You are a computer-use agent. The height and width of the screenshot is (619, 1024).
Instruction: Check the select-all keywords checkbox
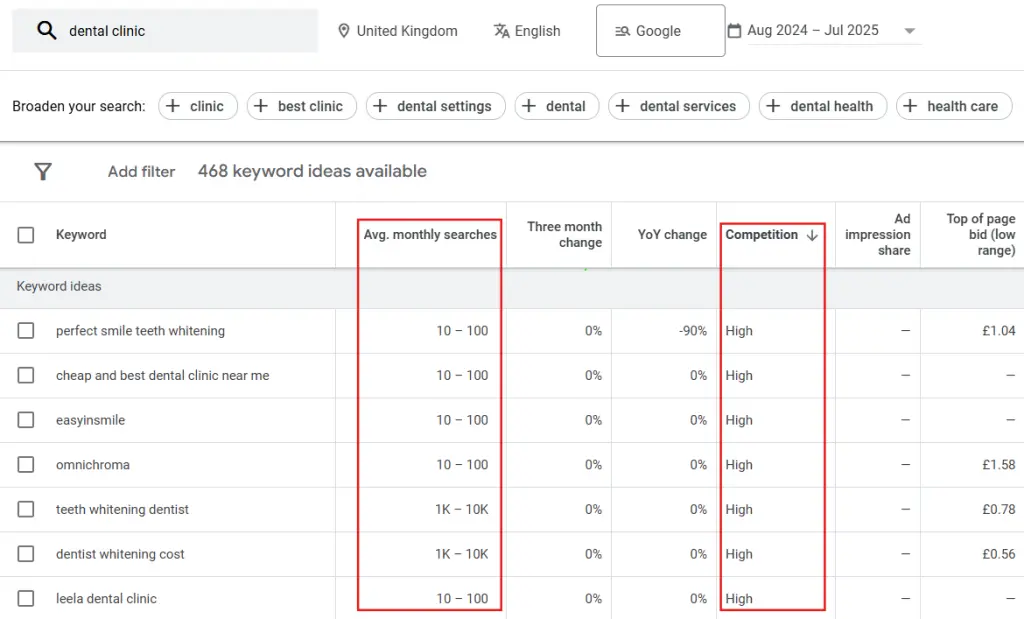click(26, 234)
